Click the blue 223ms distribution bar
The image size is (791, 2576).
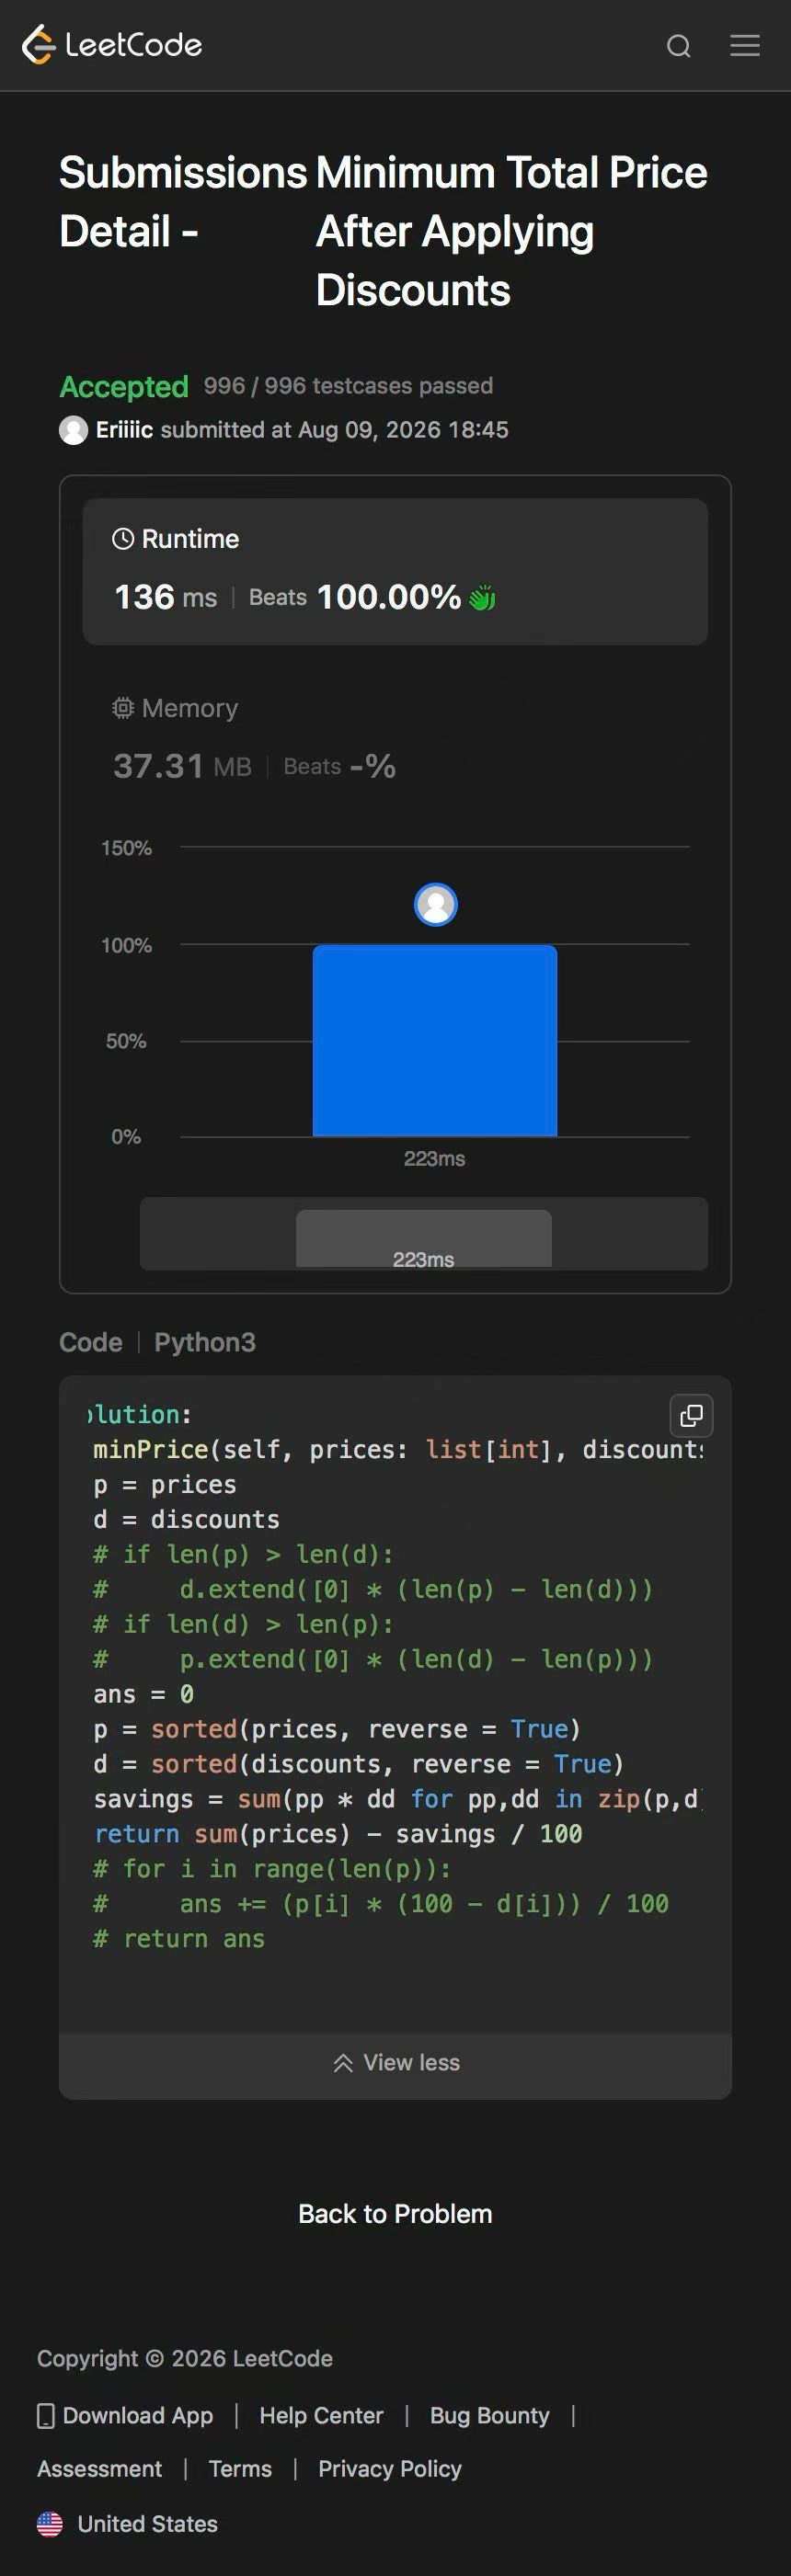(435, 1040)
